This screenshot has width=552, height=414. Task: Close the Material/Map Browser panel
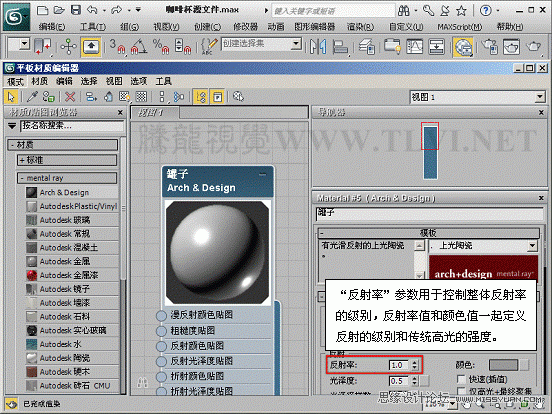click(120, 112)
